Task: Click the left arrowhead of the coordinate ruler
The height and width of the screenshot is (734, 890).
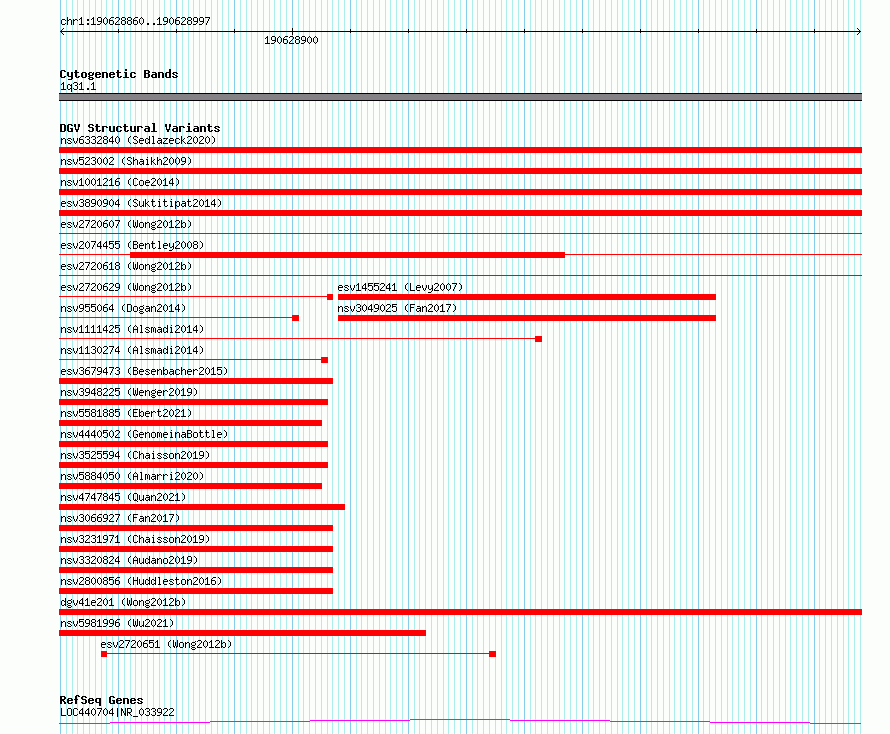Action: [62, 32]
